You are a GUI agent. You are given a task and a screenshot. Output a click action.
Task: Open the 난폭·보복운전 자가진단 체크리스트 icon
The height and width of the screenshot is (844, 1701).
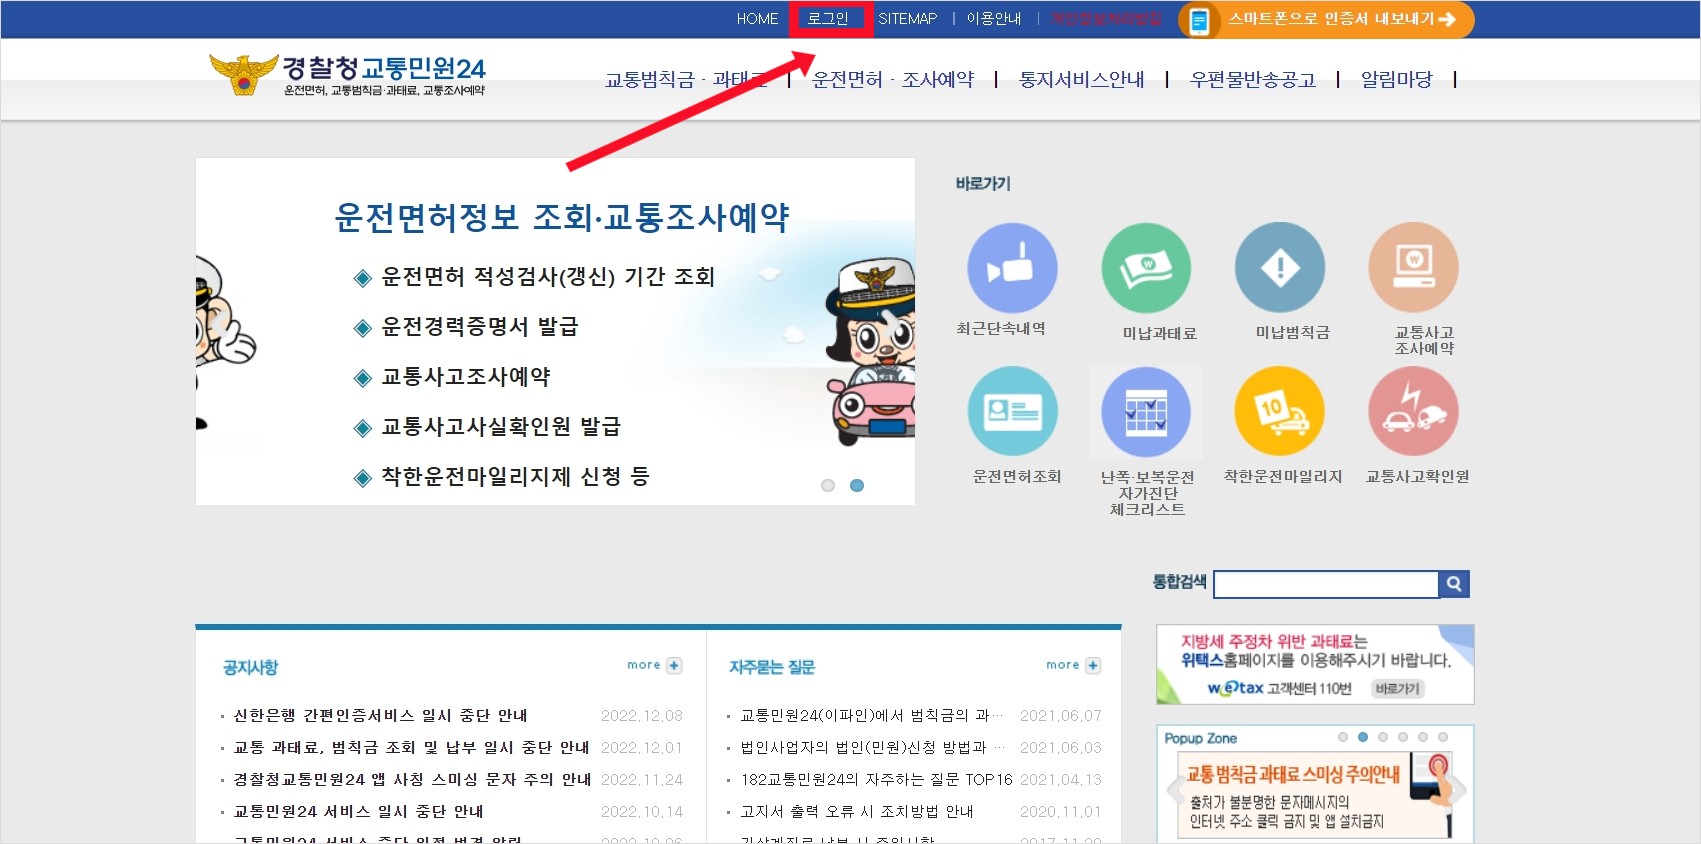[1146, 411]
